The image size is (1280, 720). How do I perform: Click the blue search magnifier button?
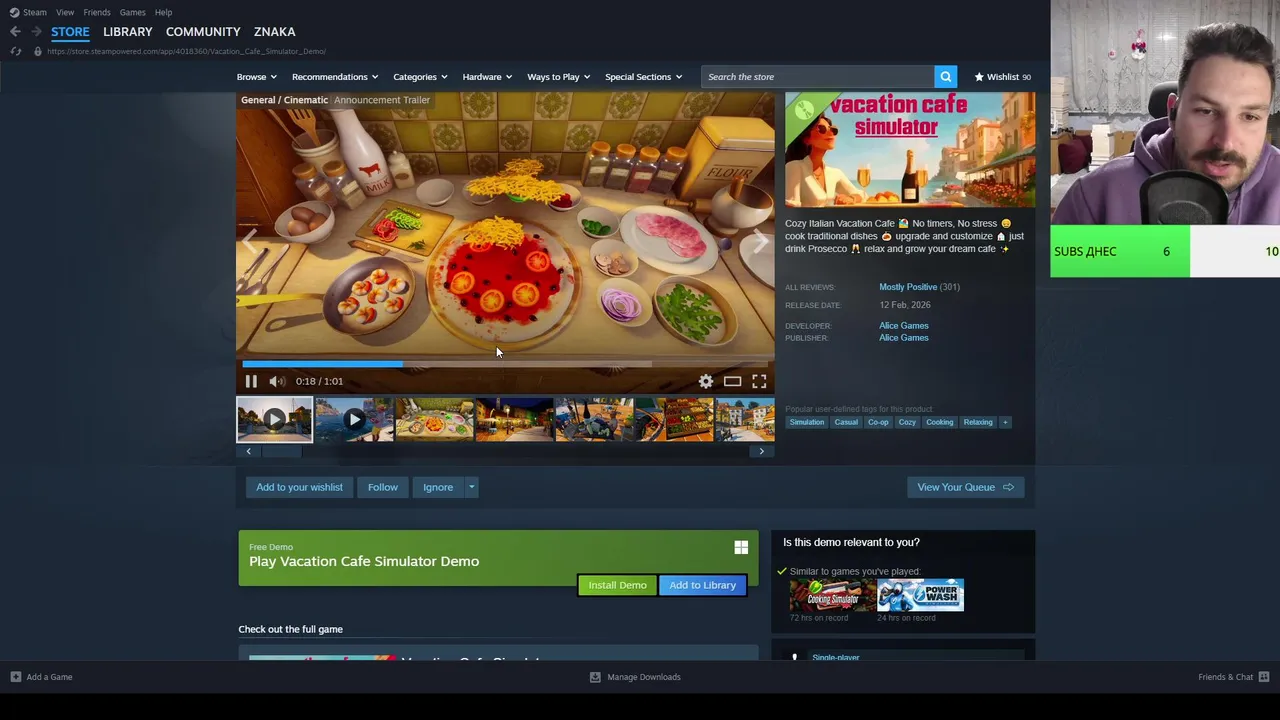945,77
